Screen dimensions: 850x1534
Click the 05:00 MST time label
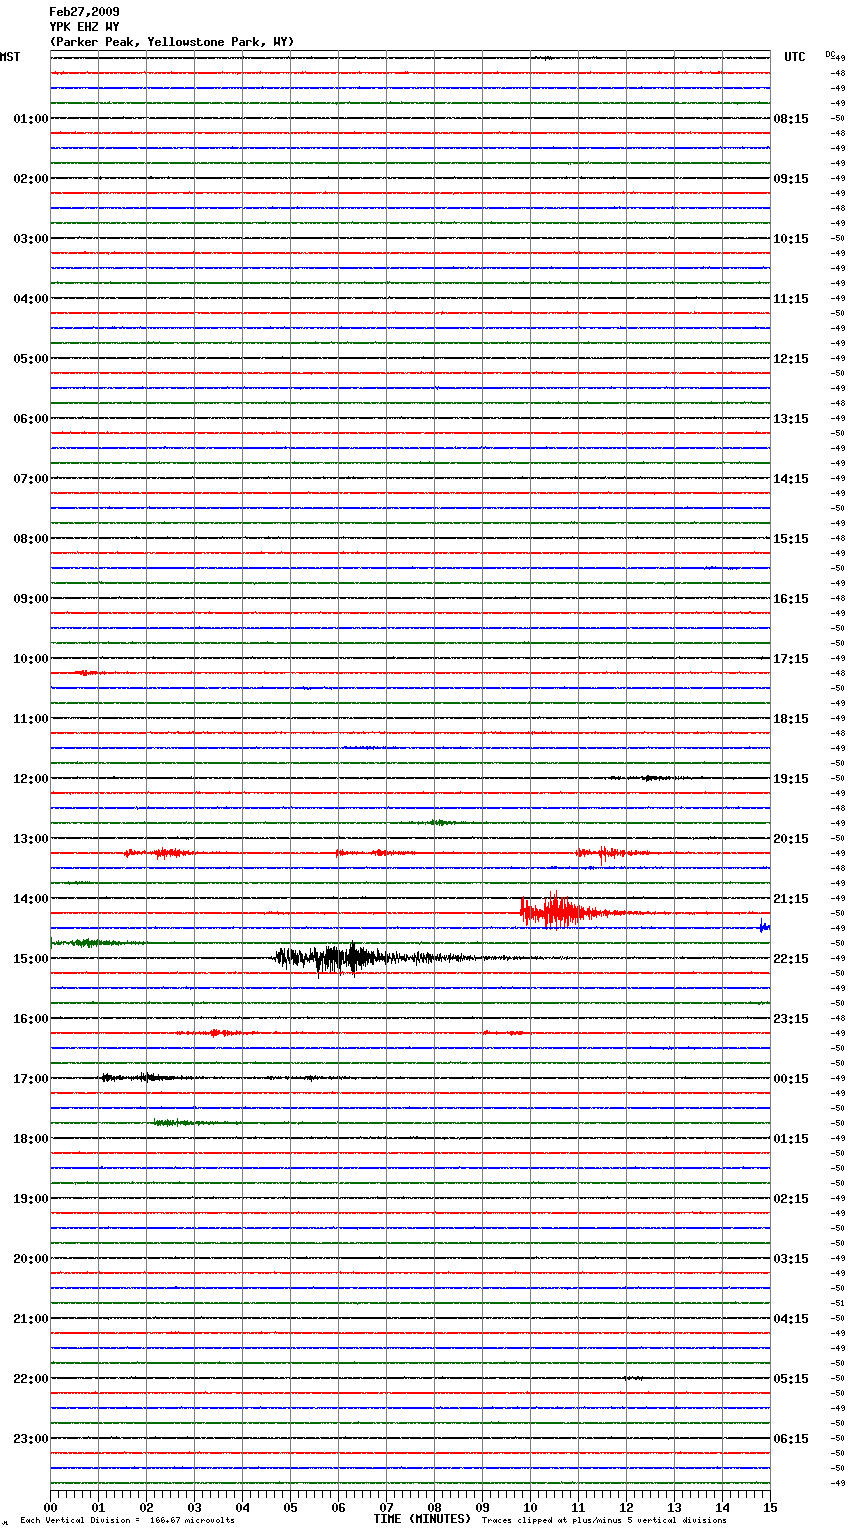pyautogui.click(x=31, y=359)
